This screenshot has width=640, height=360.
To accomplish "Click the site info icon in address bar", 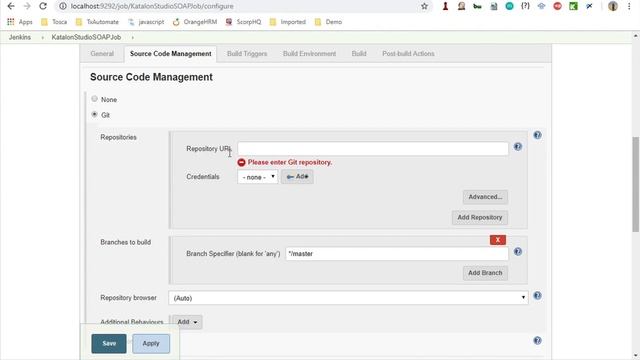I will point(63,6).
